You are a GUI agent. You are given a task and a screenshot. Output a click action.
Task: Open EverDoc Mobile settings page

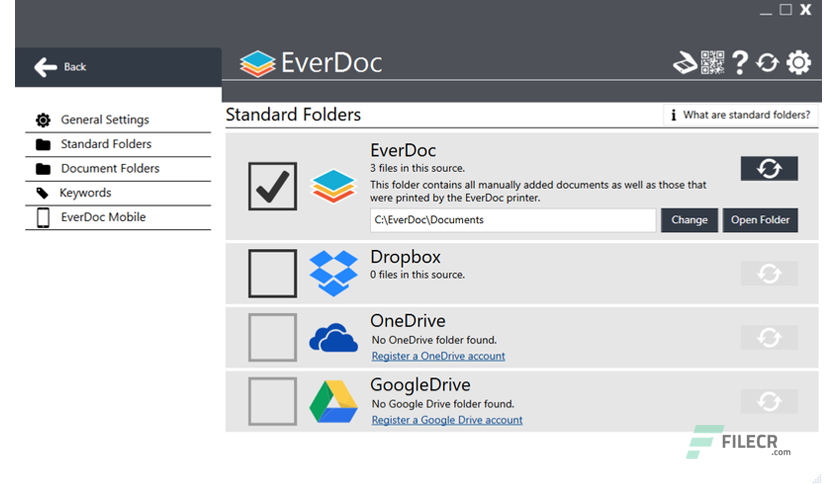click(x=102, y=217)
